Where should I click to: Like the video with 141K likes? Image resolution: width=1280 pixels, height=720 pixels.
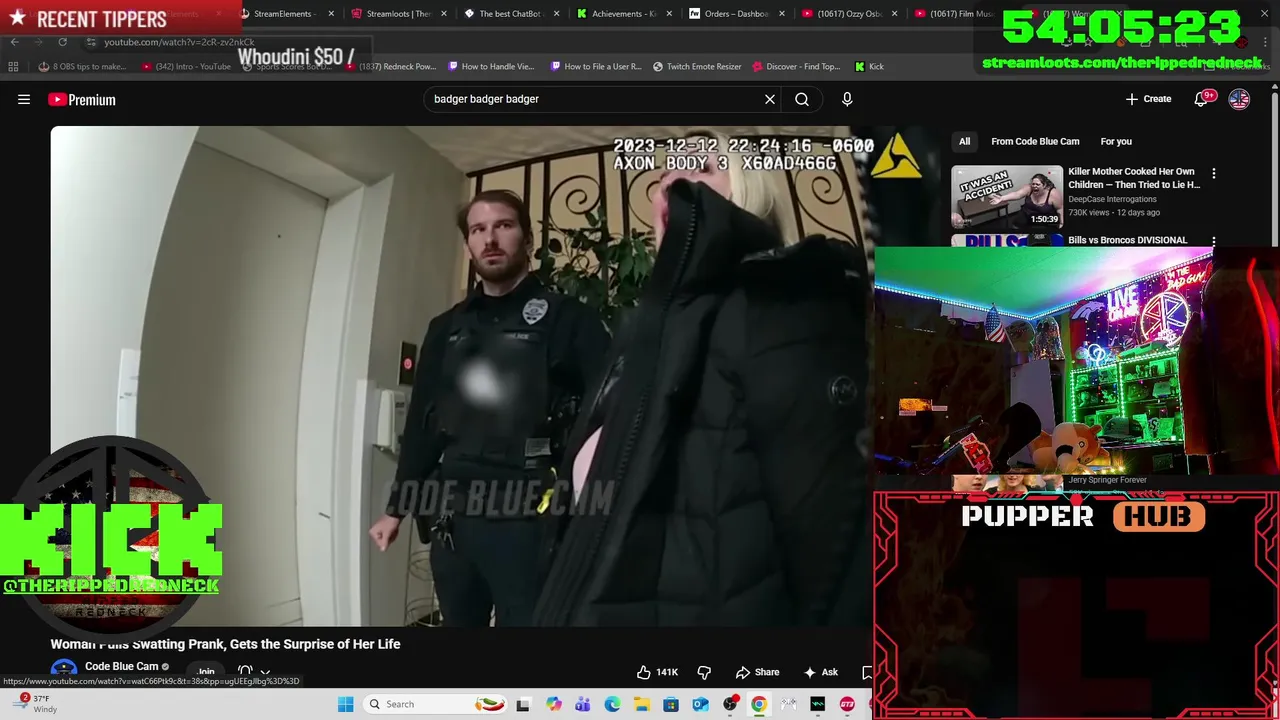point(658,672)
